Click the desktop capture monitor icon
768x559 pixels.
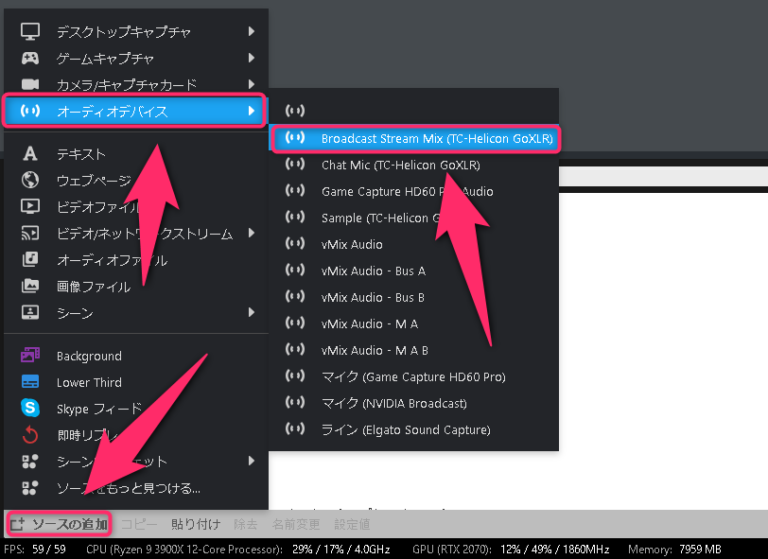[30, 31]
